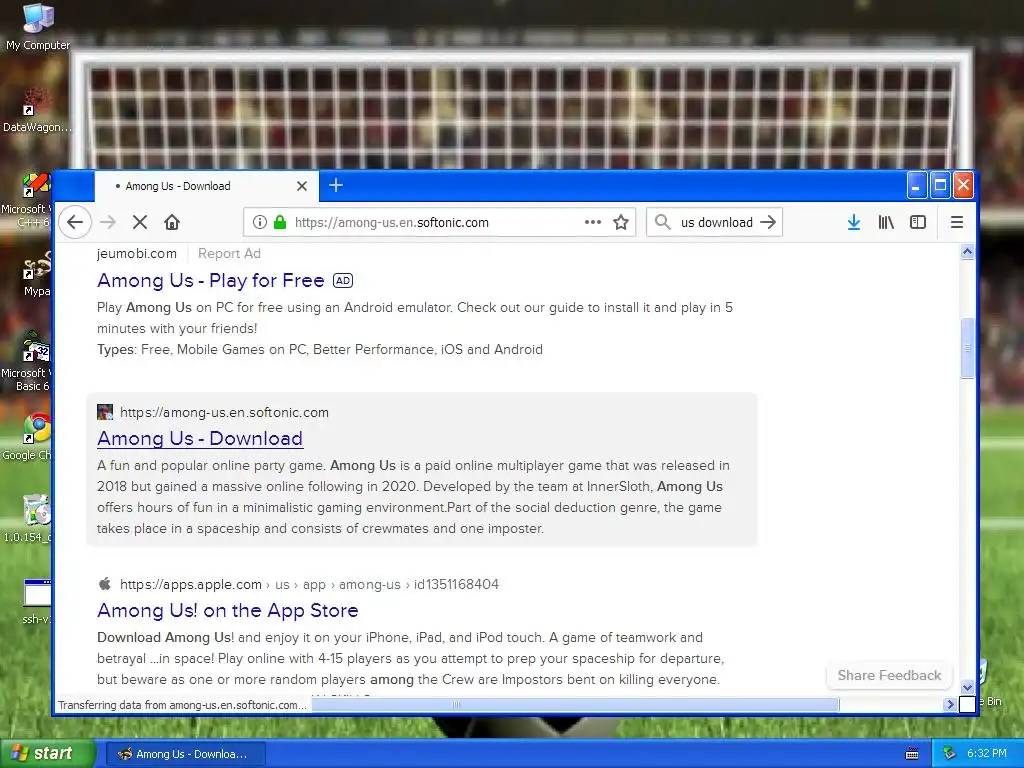Open Among Us - Play for Free ad
Viewport: 1024px width, 768px height.
click(x=210, y=280)
